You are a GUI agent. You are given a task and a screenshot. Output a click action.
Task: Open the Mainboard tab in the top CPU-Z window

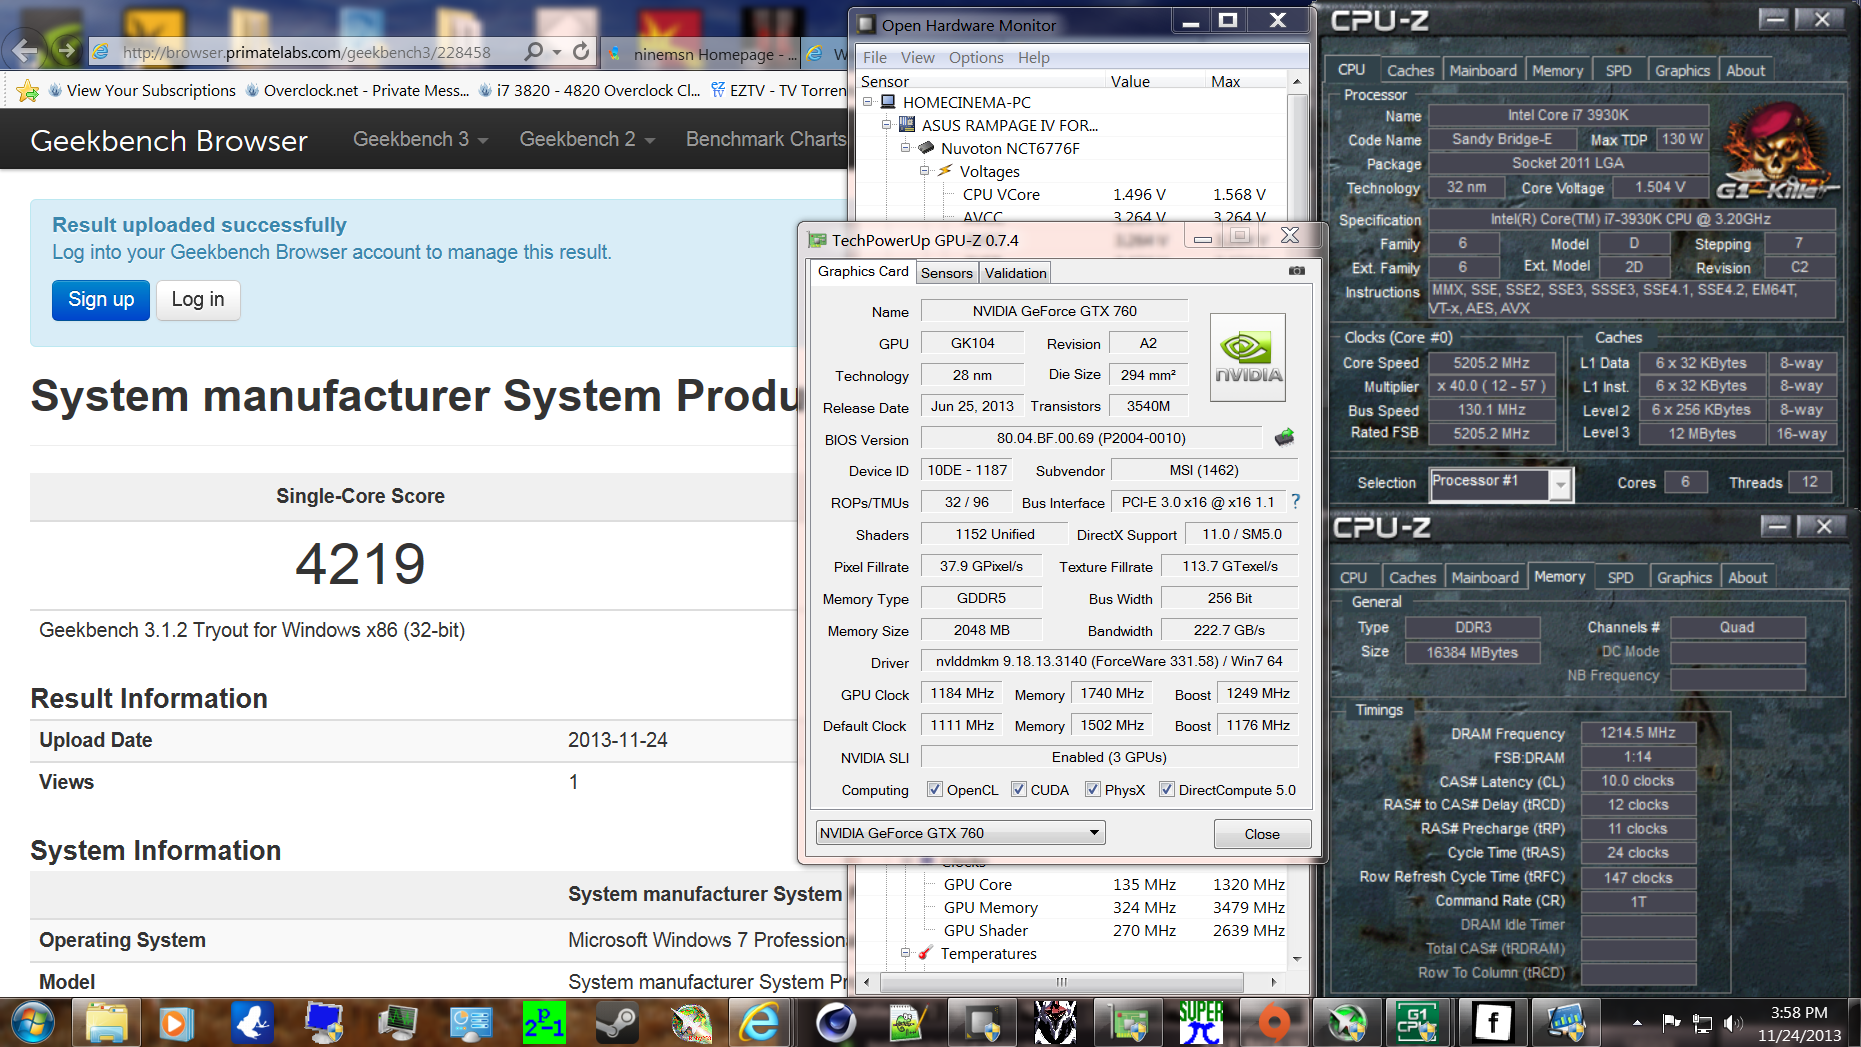[x=1483, y=71]
